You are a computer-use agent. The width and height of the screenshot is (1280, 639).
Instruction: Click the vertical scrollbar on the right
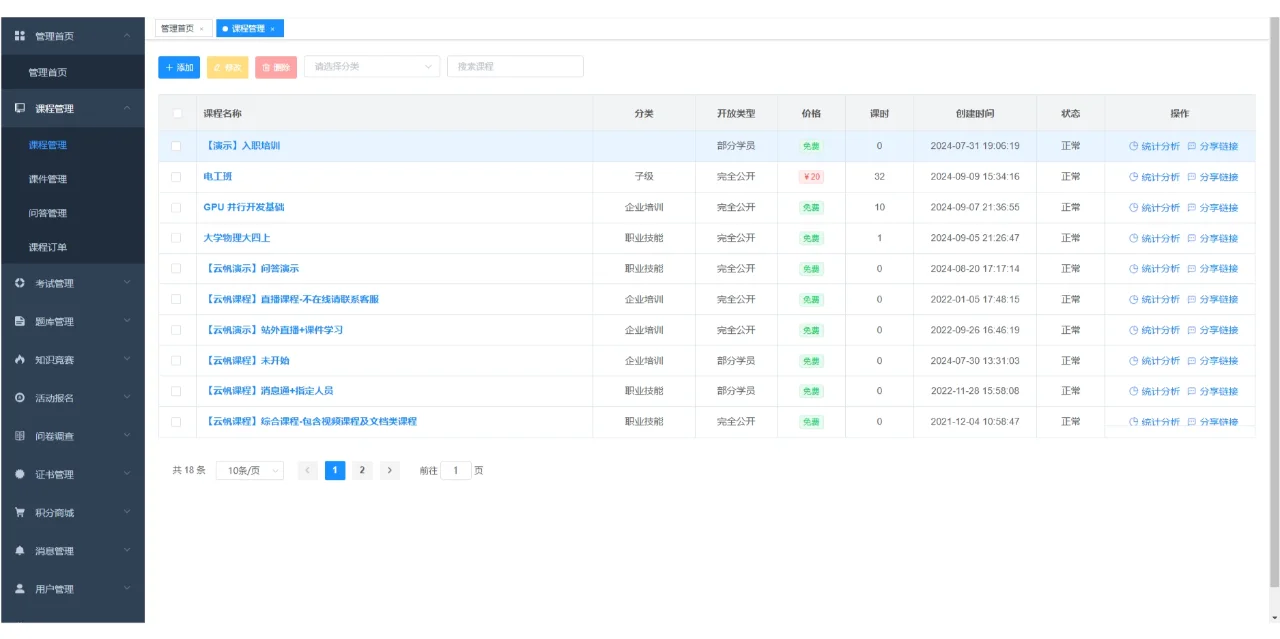(x=1273, y=303)
